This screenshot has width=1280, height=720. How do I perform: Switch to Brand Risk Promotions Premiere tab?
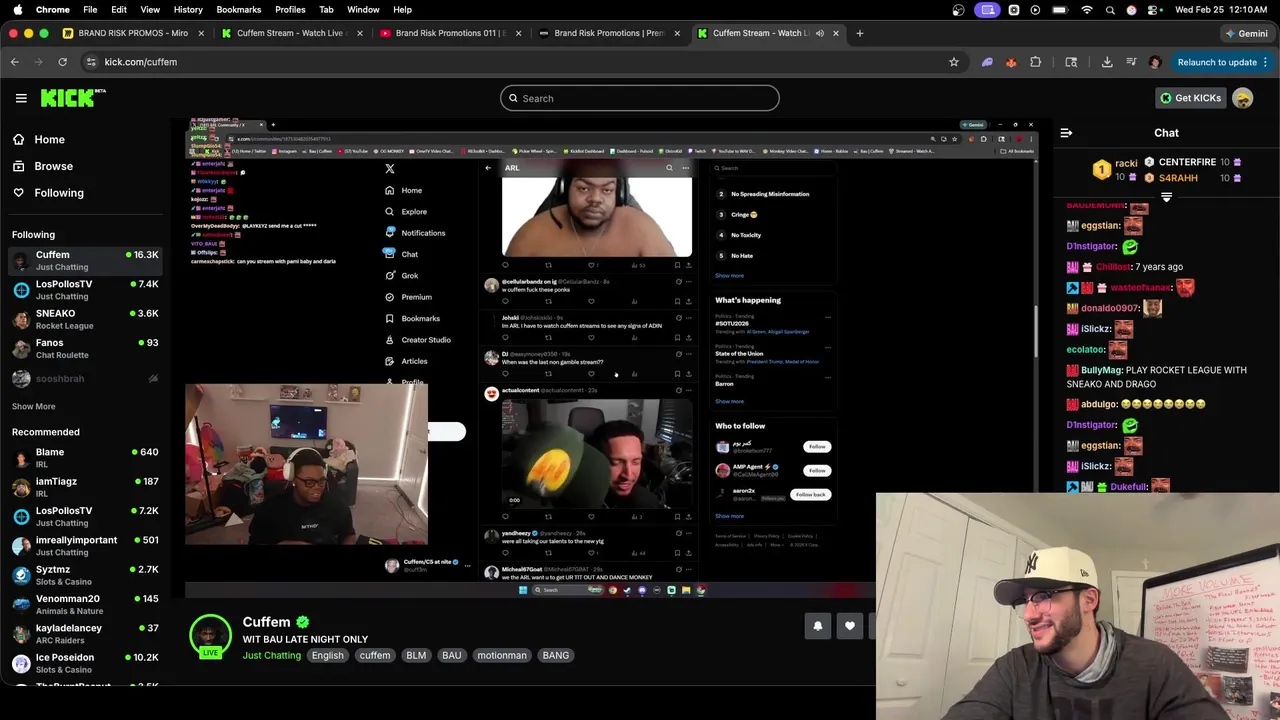pyautogui.click(x=608, y=33)
